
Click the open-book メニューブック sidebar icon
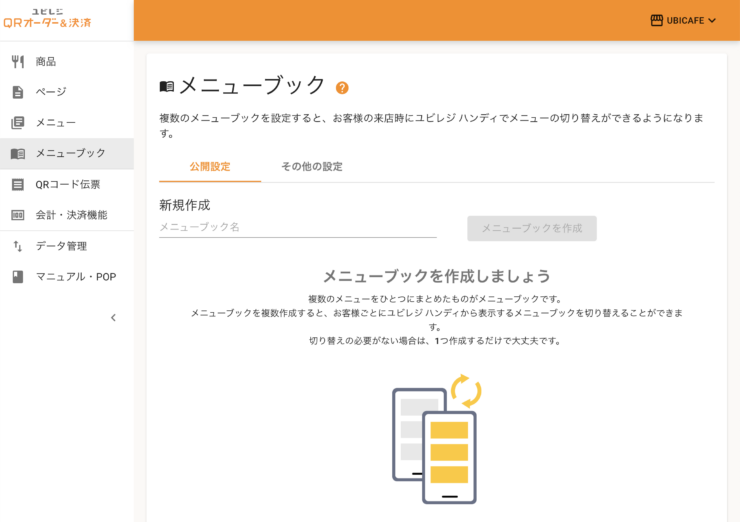[x=17, y=153]
